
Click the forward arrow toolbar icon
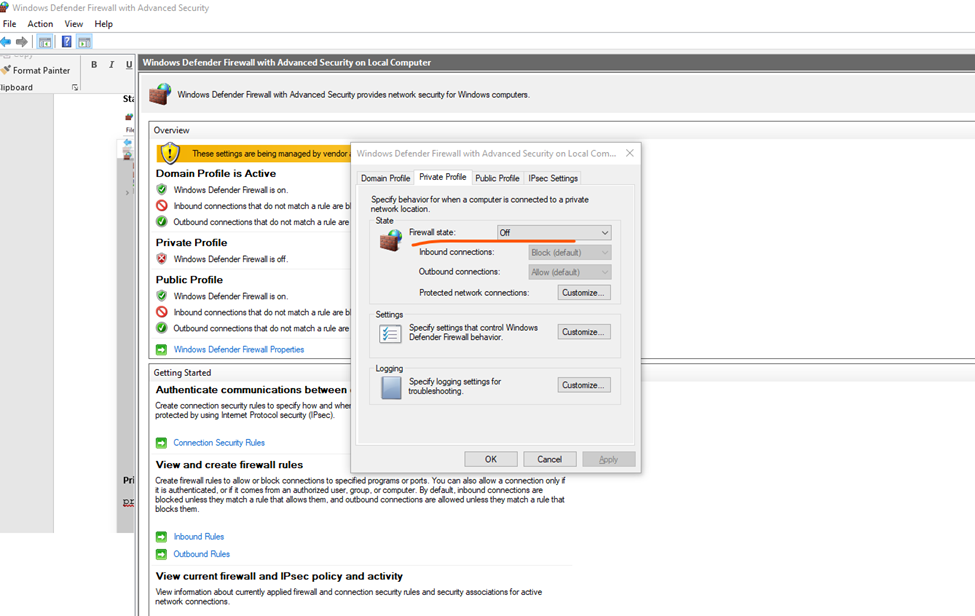coord(22,42)
